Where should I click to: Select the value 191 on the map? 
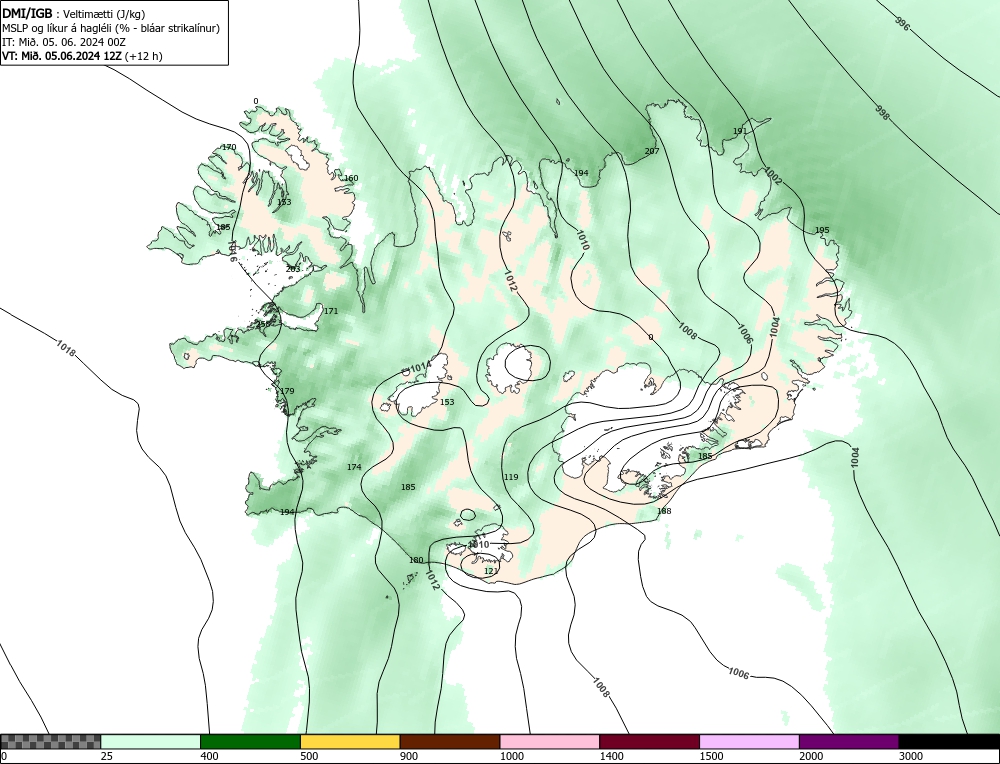click(x=740, y=131)
